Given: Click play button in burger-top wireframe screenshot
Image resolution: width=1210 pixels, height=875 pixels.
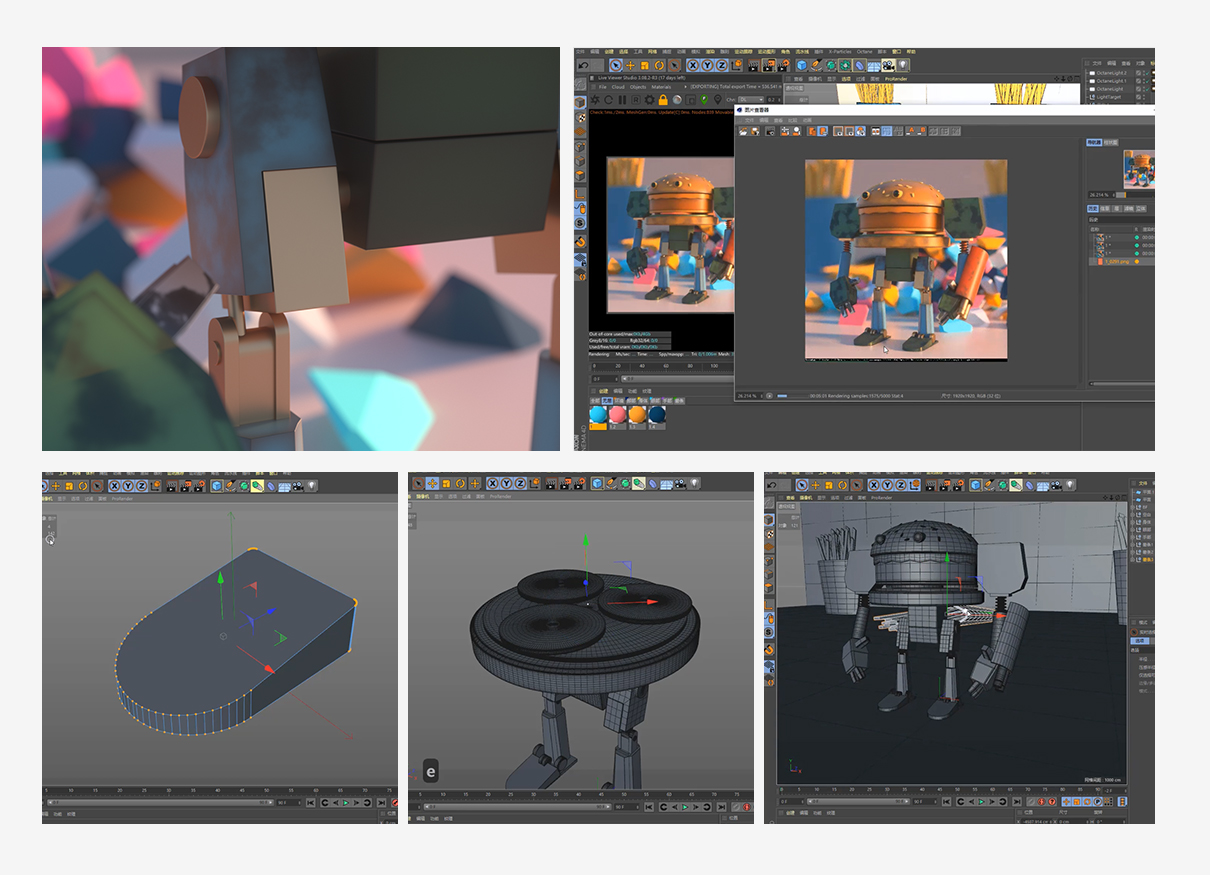Looking at the screenshot, I should pyautogui.click(x=685, y=807).
